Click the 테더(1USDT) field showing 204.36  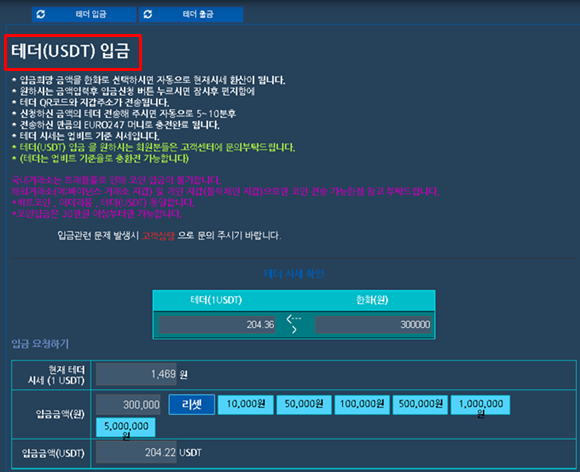tap(217, 325)
